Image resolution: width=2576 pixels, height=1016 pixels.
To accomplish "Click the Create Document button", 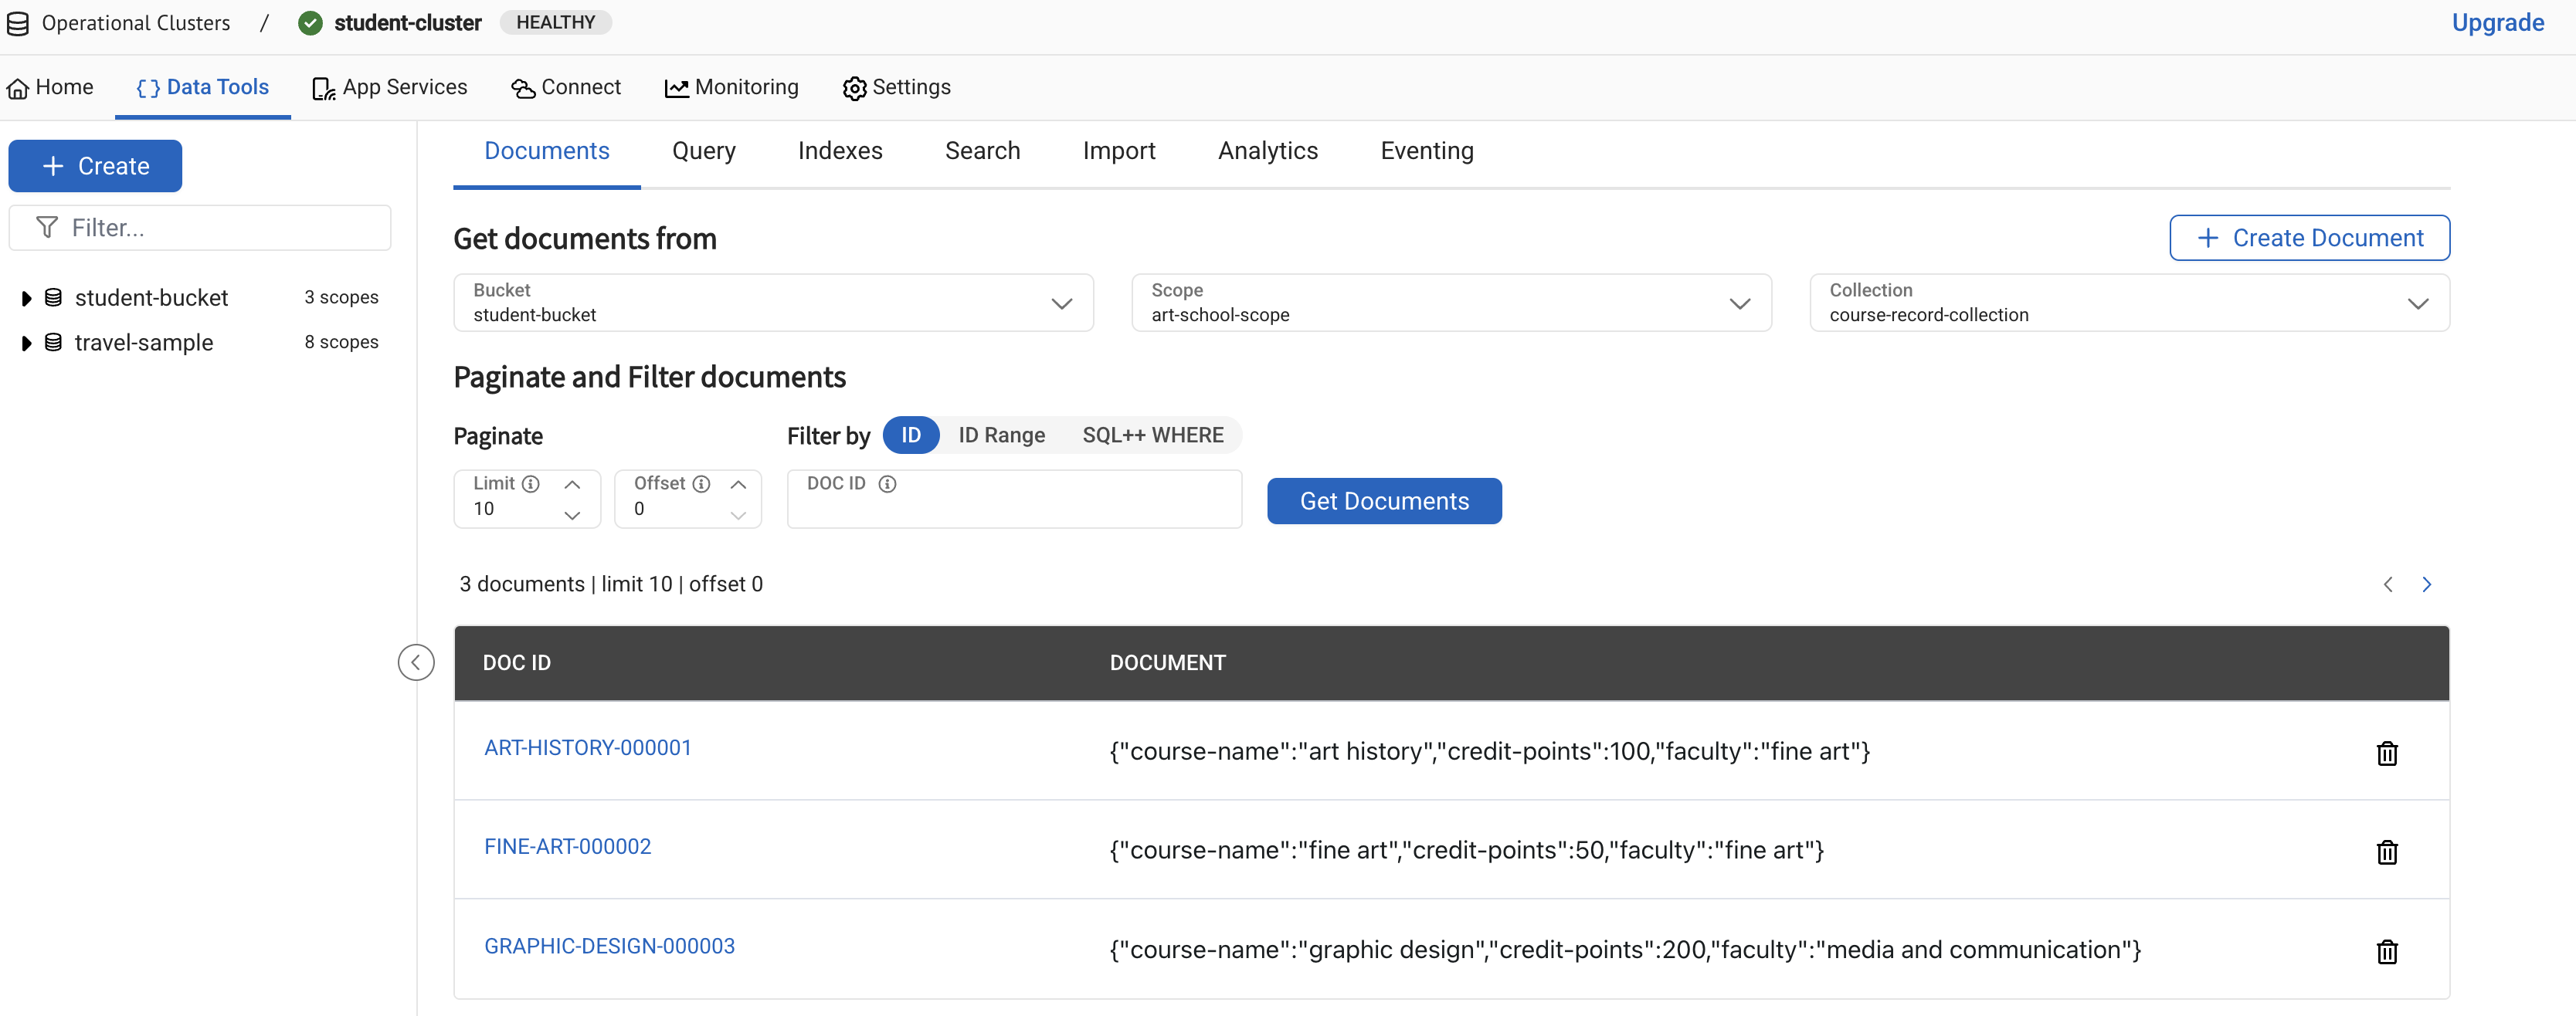I will click(x=2309, y=237).
